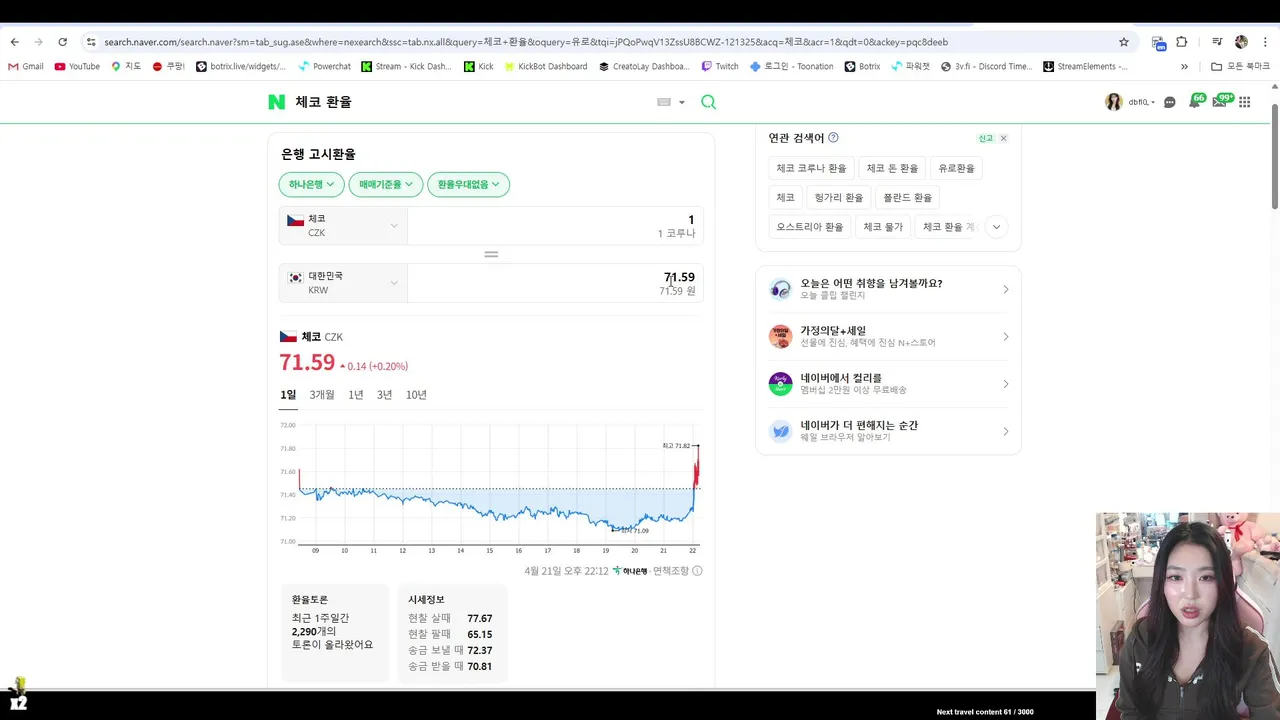Open the 하나은행 bank dropdown
Screen dimensions: 1280x720
tap(312, 184)
